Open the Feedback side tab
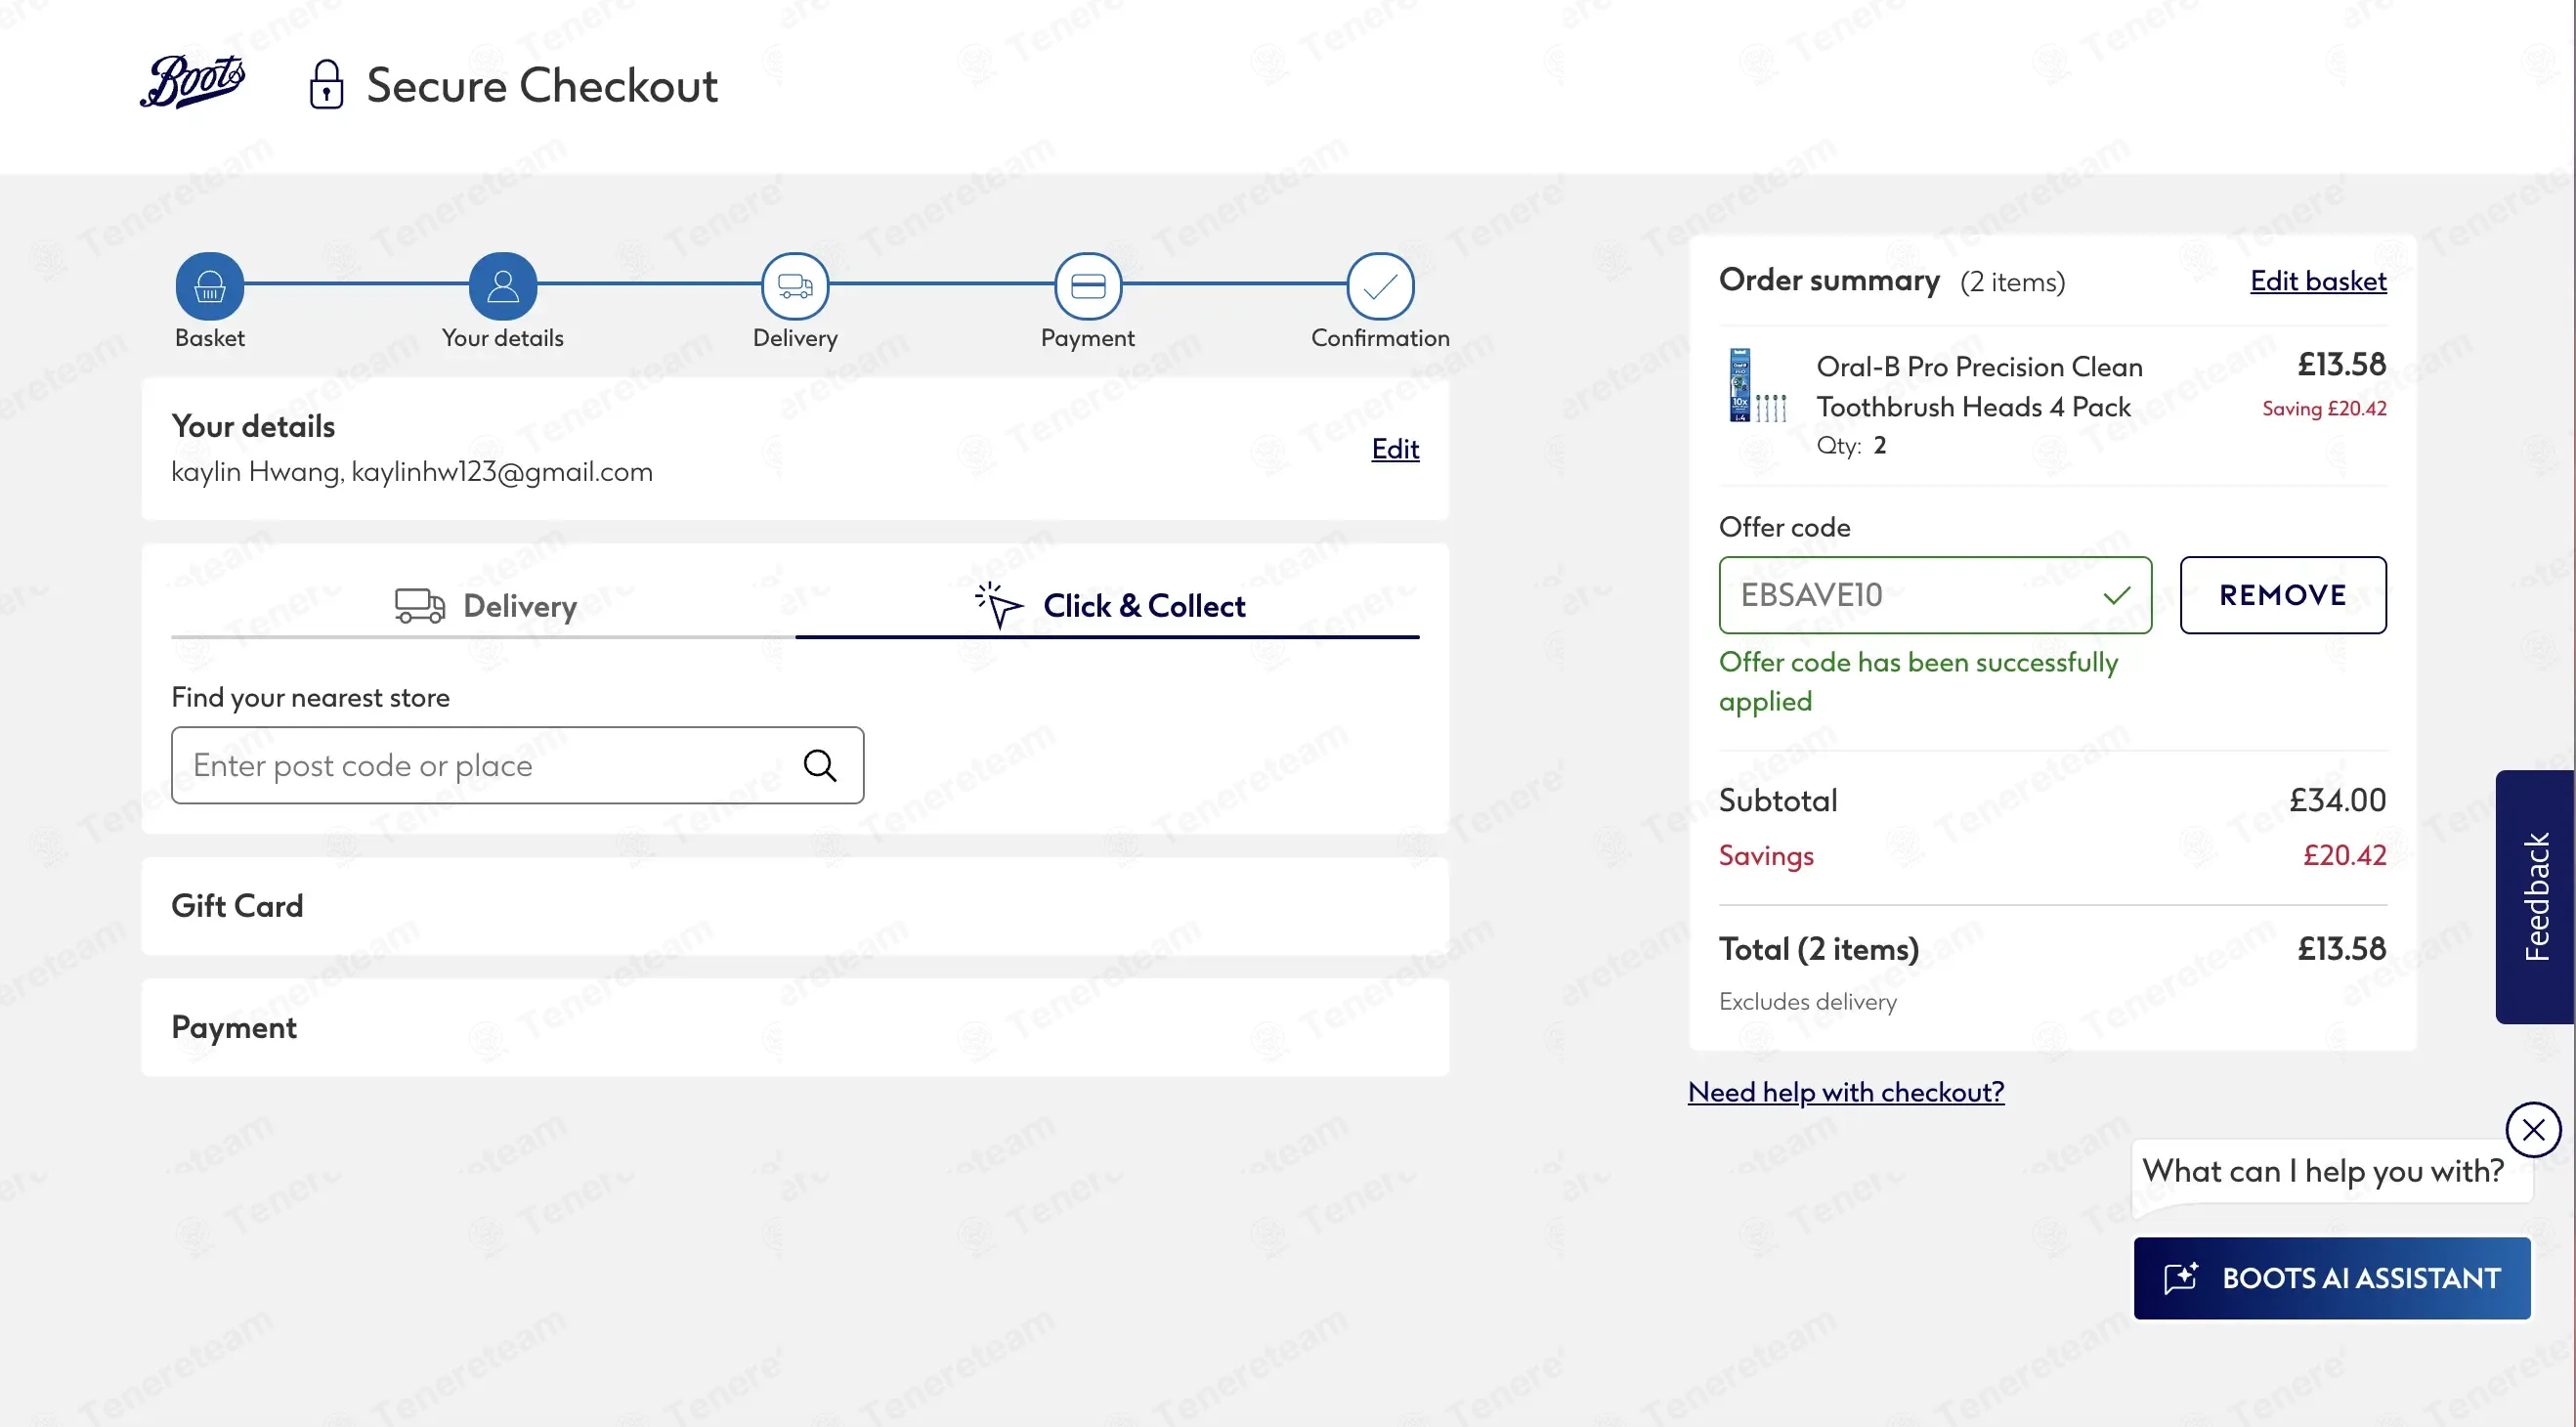Image resolution: width=2576 pixels, height=1427 pixels. (x=2535, y=897)
